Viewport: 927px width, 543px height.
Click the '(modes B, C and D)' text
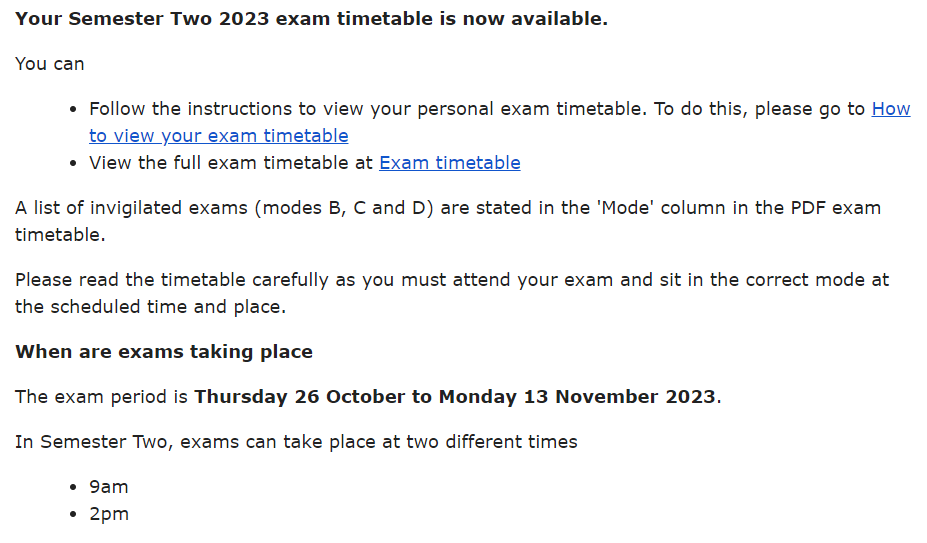(344, 208)
